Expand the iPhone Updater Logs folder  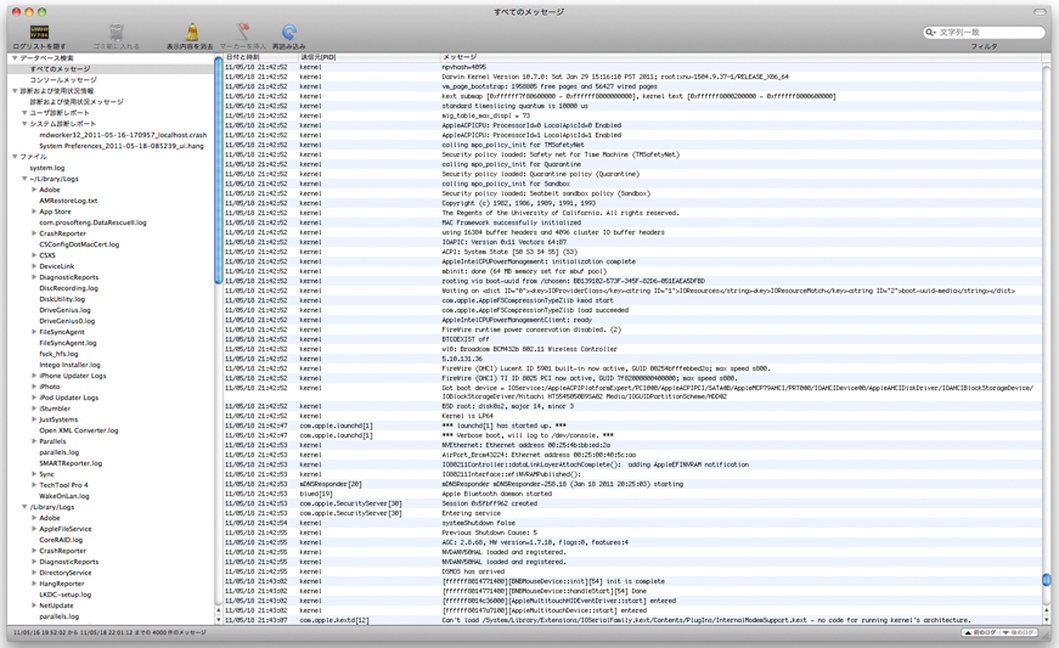(x=34, y=375)
